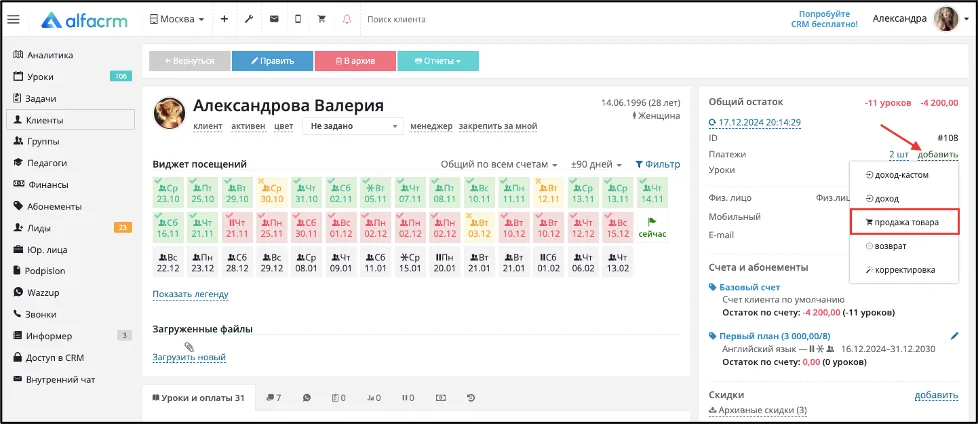Open the hamburger menu

click(13, 19)
